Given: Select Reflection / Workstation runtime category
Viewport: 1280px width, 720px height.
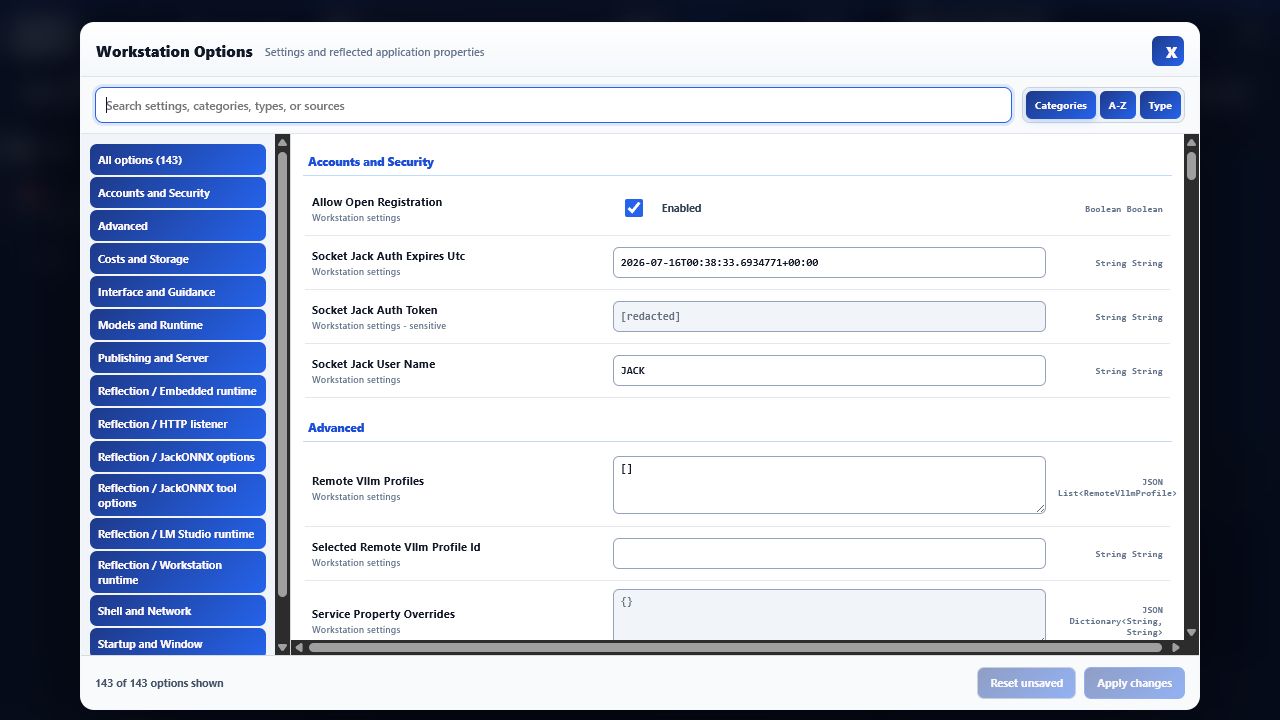Looking at the screenshot, I should pyautogui.click(x=178, y=572).
